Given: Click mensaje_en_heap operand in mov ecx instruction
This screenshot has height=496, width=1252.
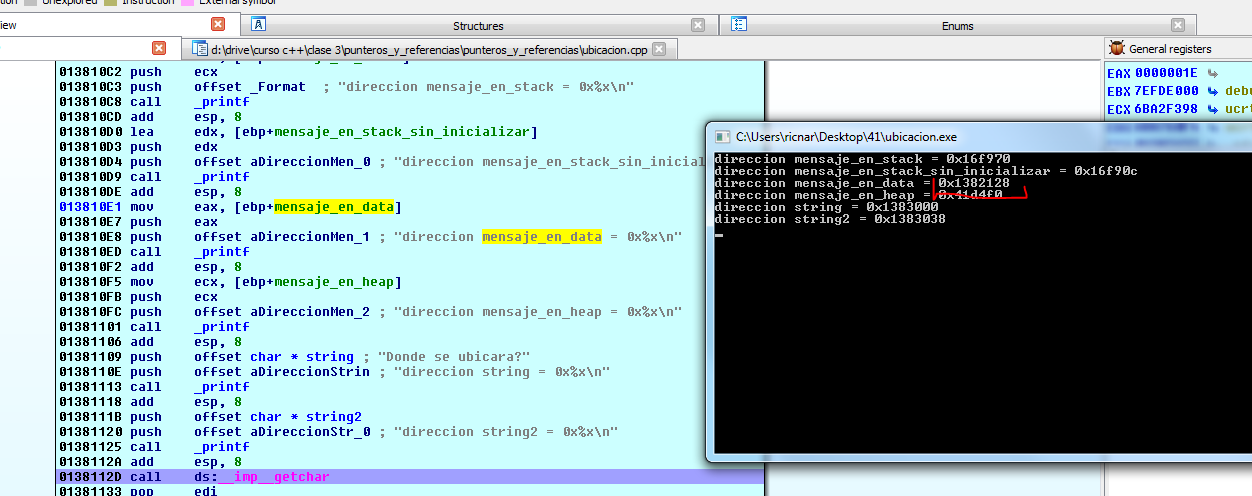Looking at the screenshot, I should point(335,282).
